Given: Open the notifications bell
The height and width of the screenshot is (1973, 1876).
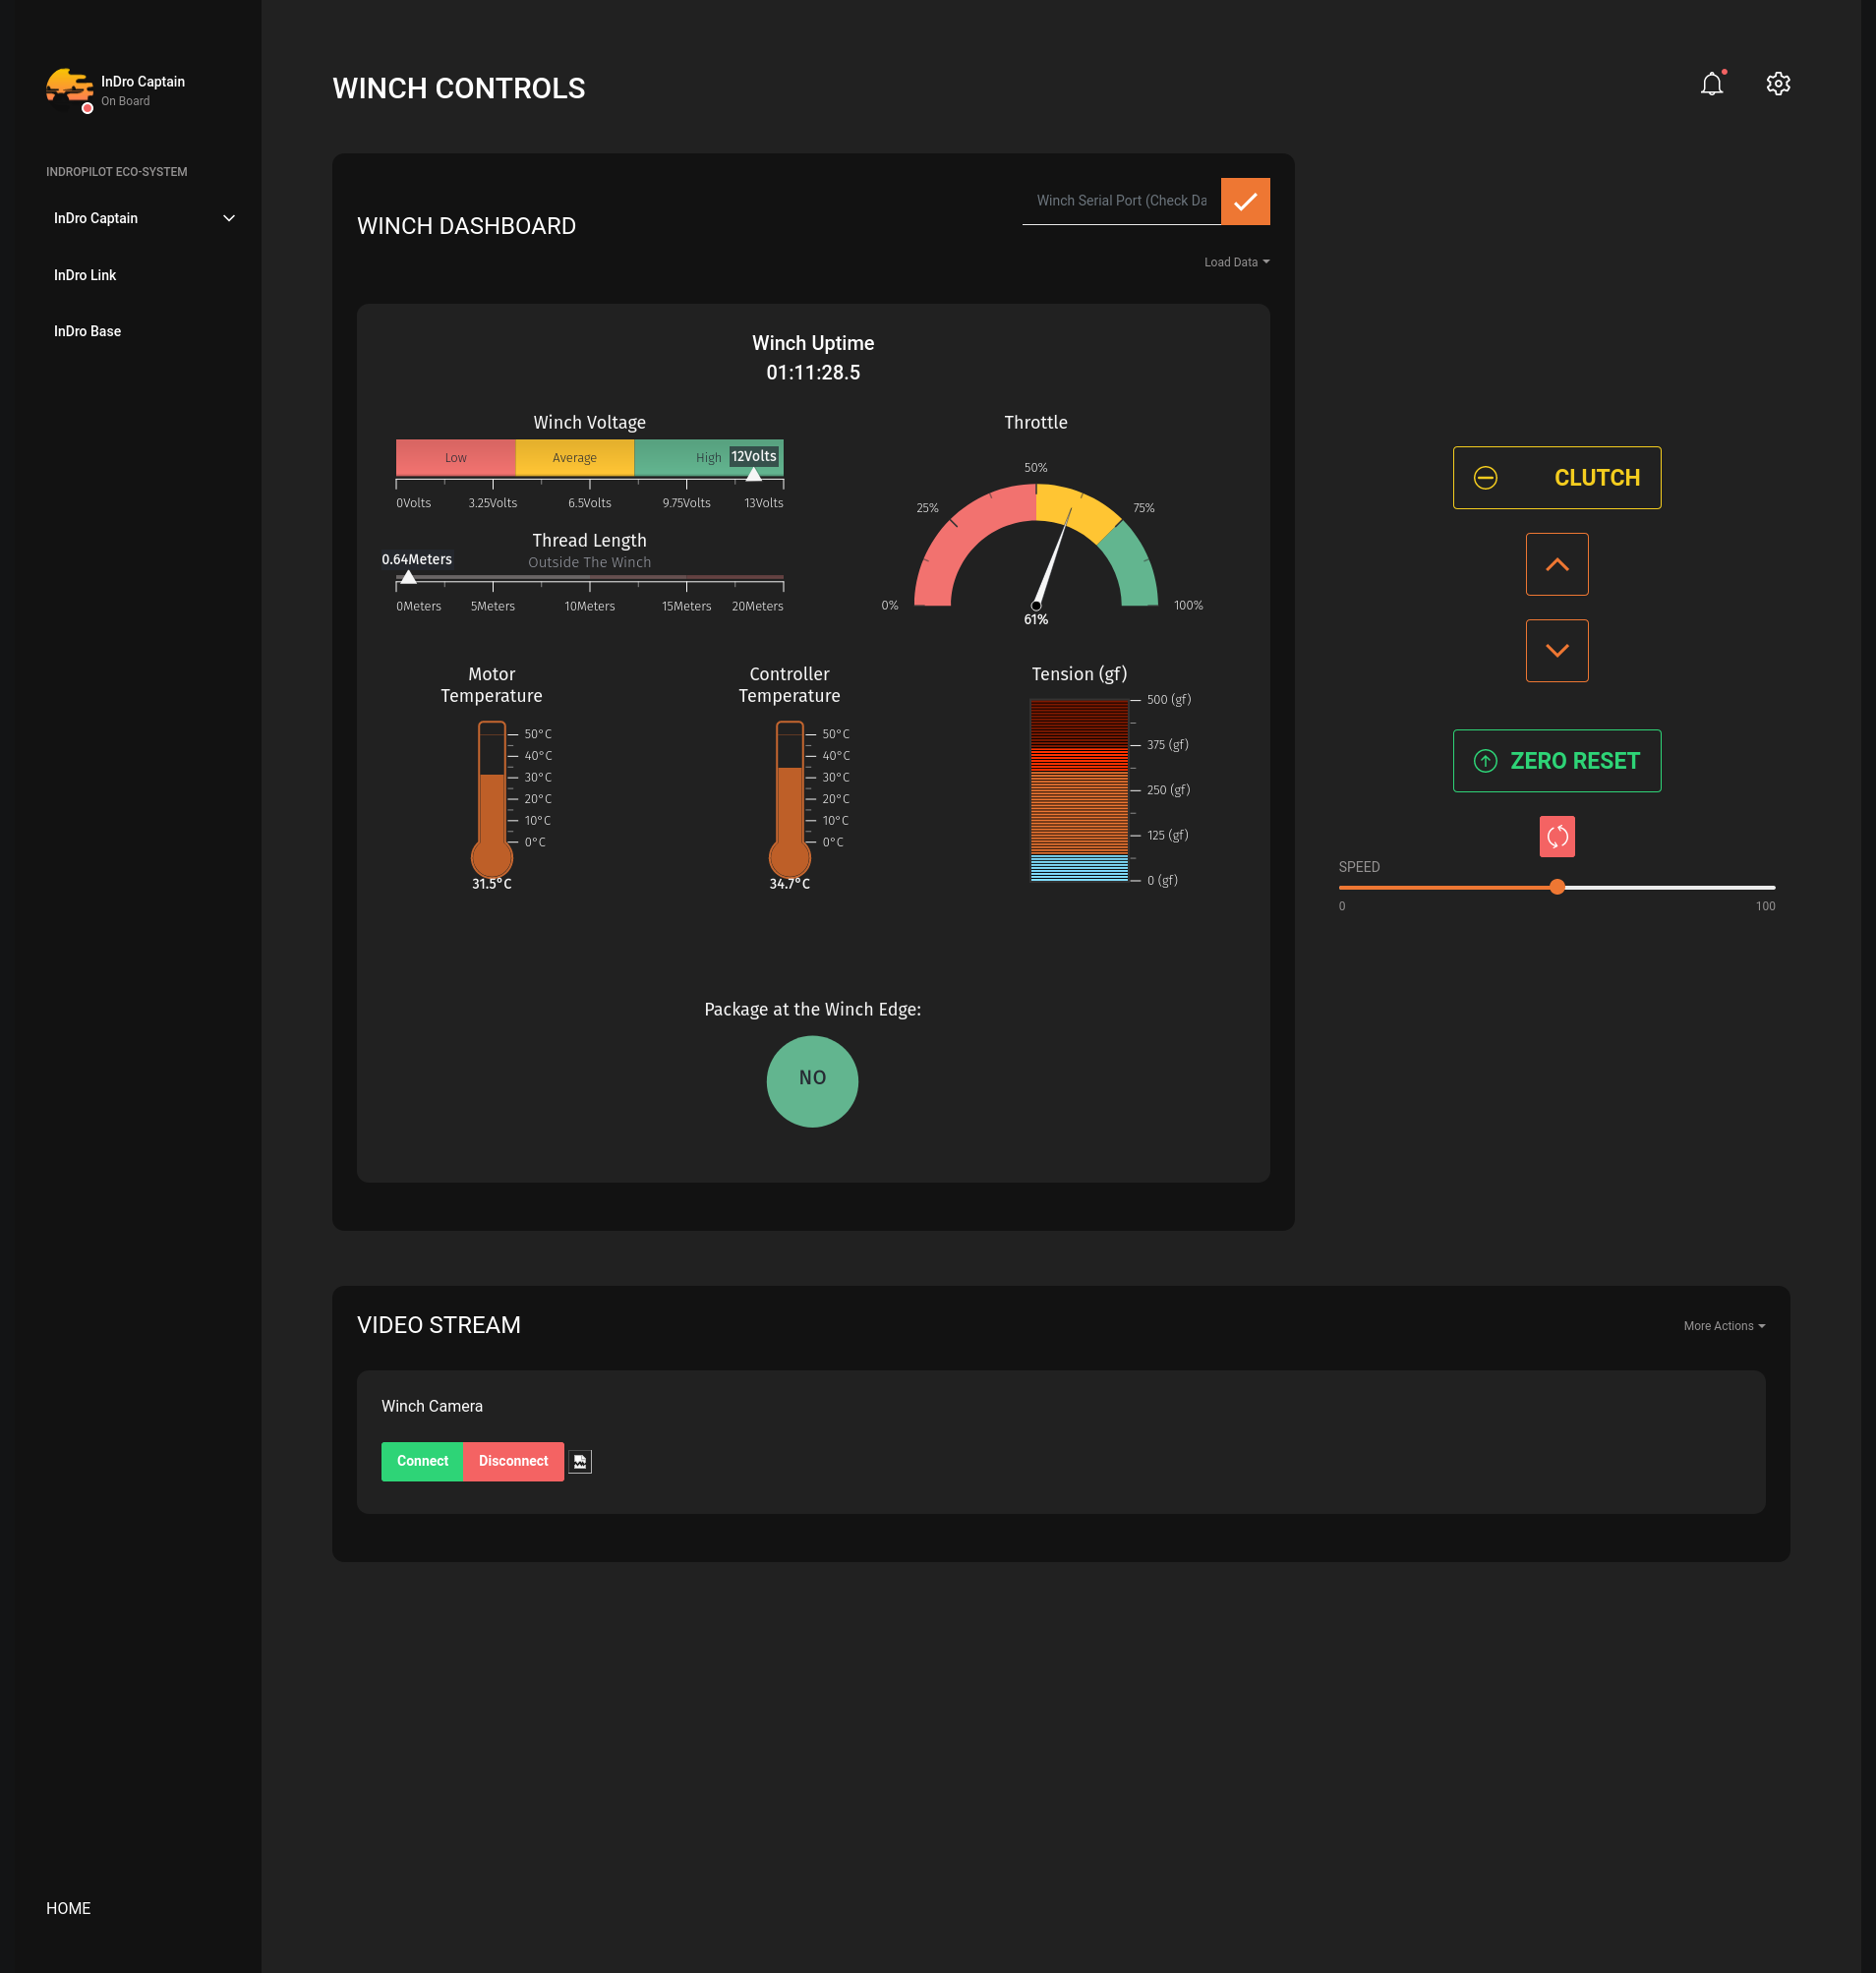Looking at the screenshot, I should (1711, 84).
